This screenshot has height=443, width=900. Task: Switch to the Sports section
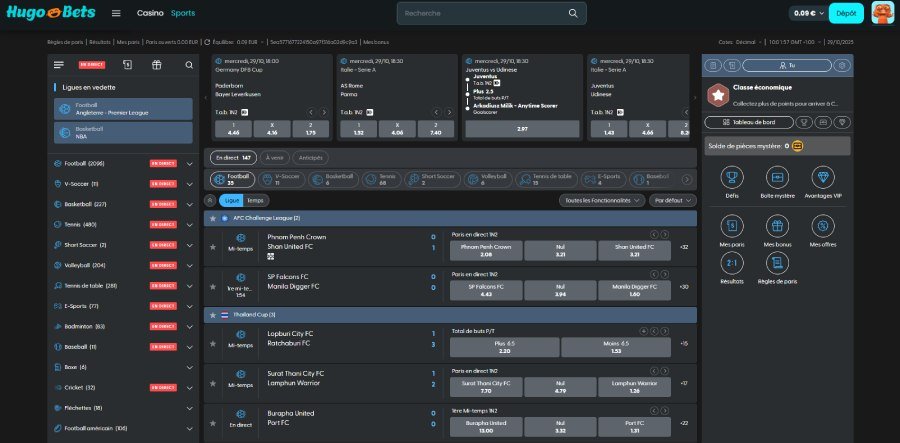183,13
